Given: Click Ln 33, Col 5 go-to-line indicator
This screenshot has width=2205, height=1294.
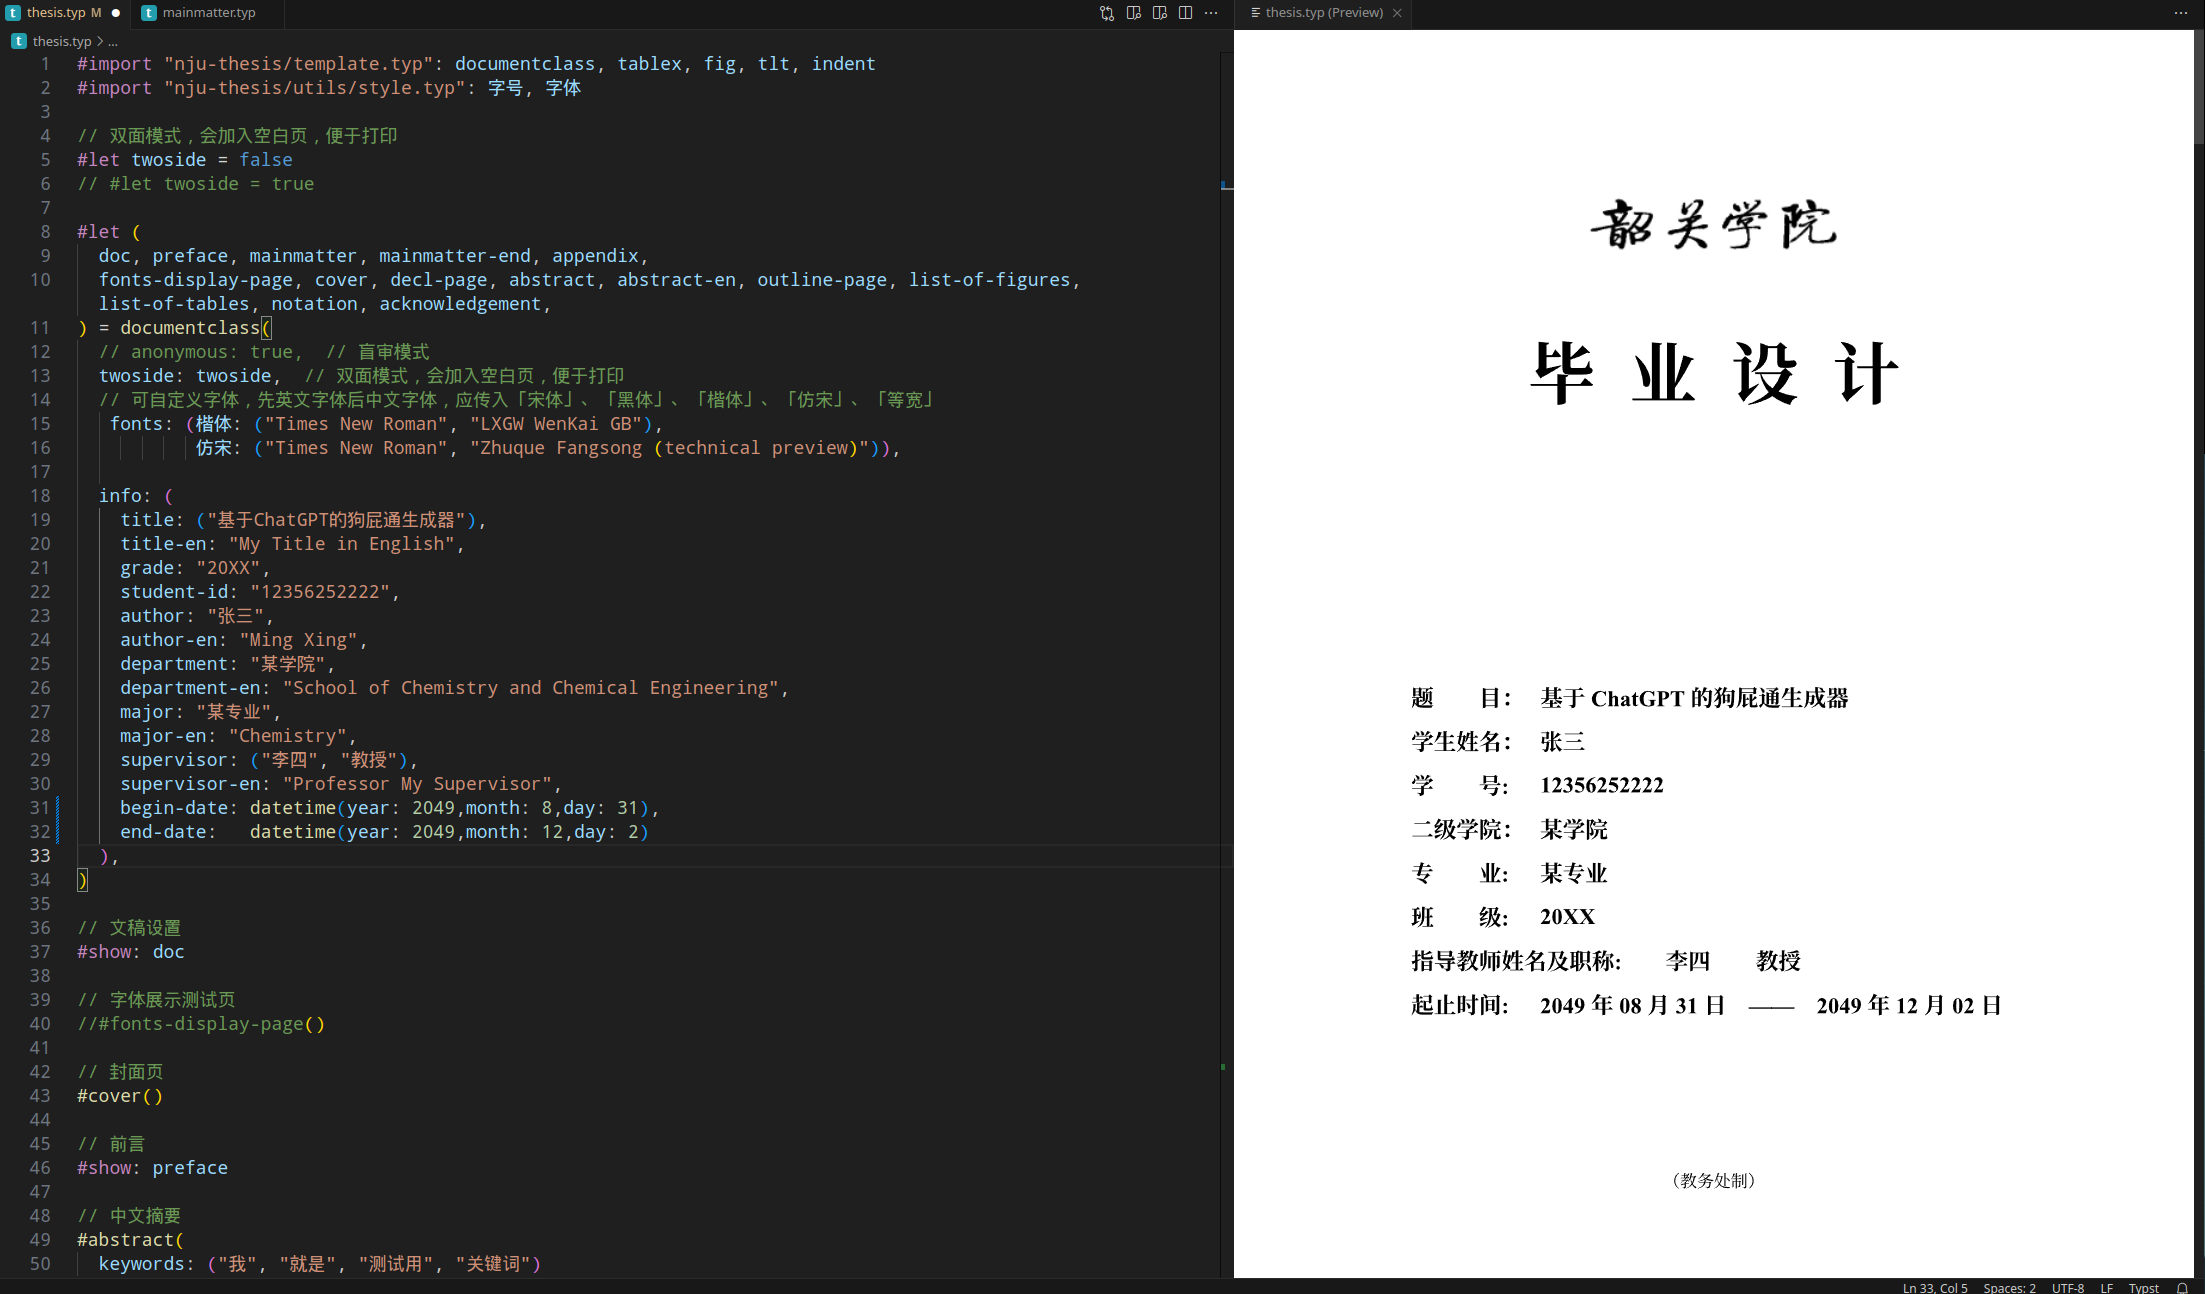Looking at the screenshot, I should [x=1934, y=1287].
